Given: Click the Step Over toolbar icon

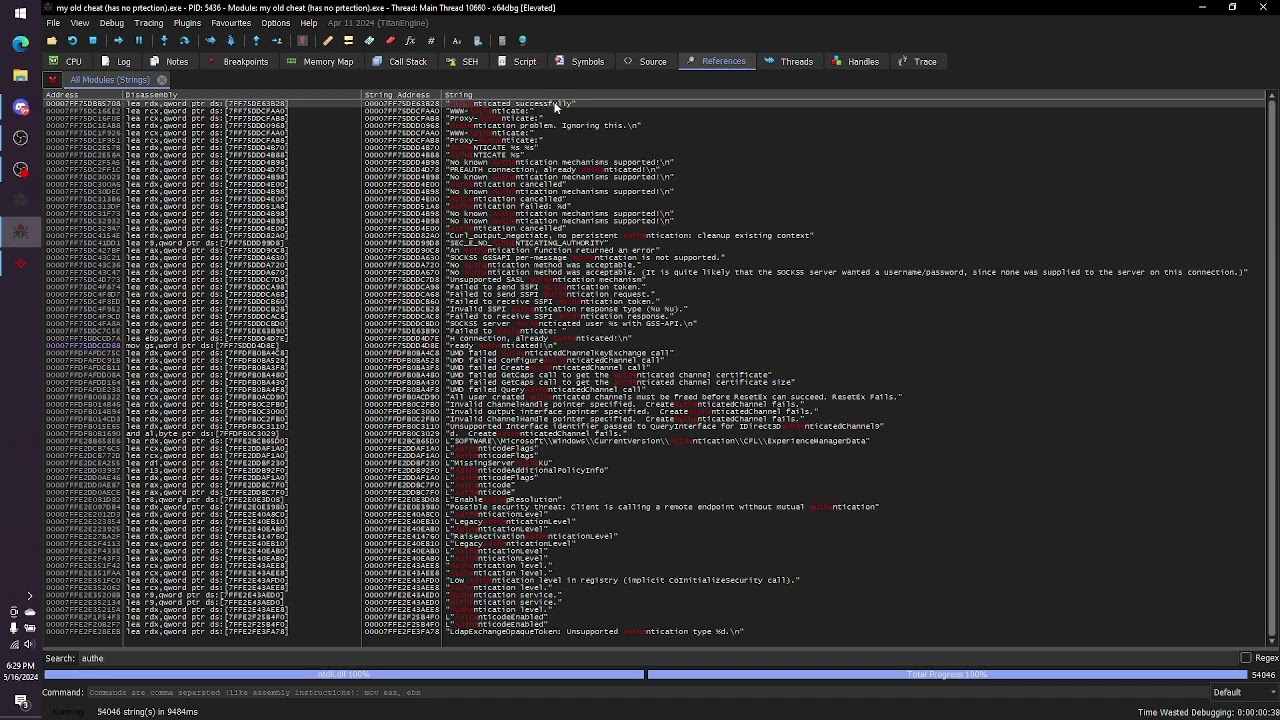Looking at the screenshot, I should point(185,41).
